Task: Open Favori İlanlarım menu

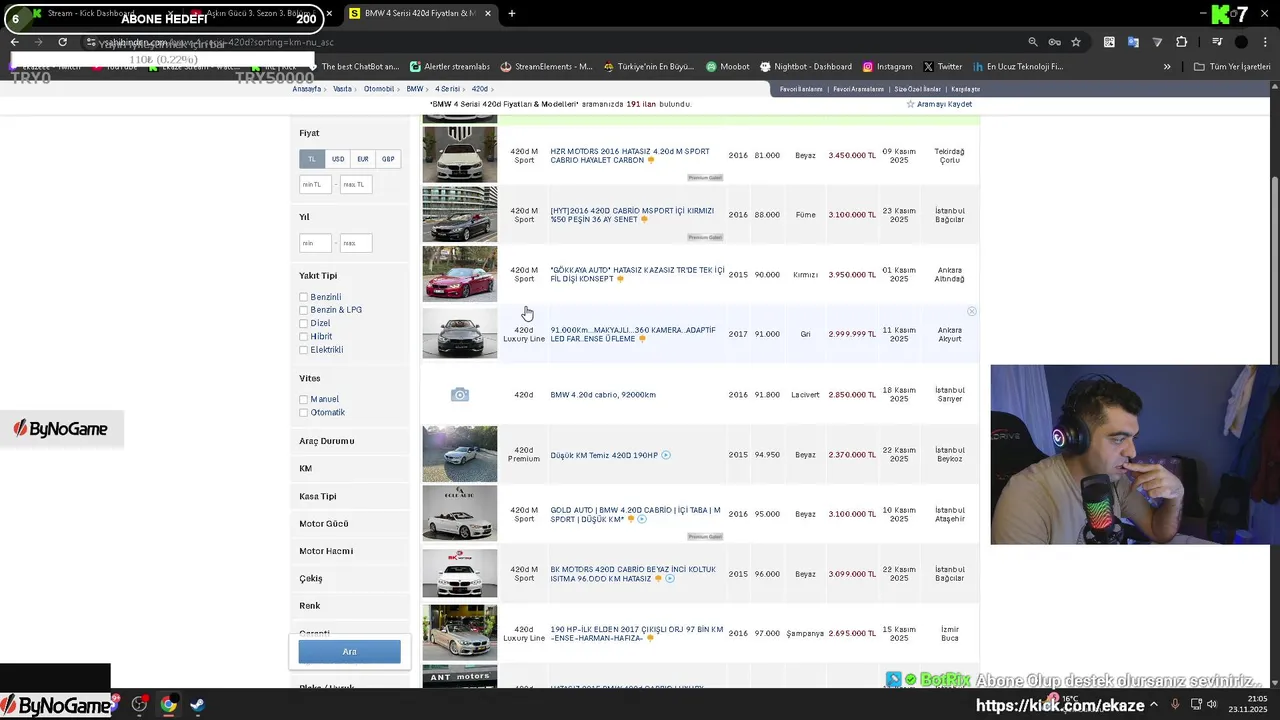Action: 801,89
